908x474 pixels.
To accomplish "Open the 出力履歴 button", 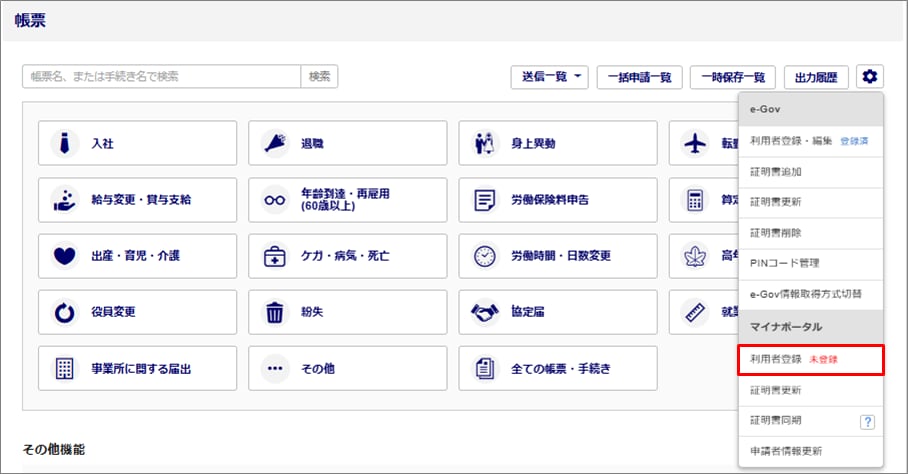I will [x=816, y=76].
